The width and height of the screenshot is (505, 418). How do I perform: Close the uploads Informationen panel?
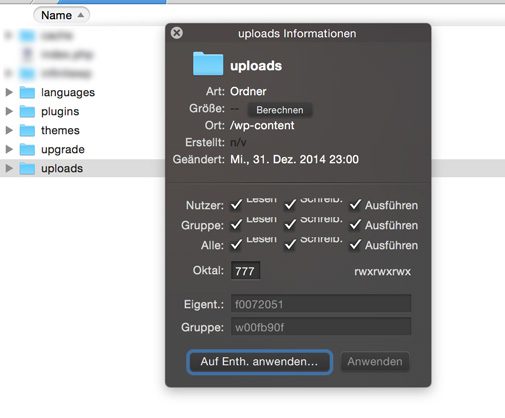coord(177,33)
